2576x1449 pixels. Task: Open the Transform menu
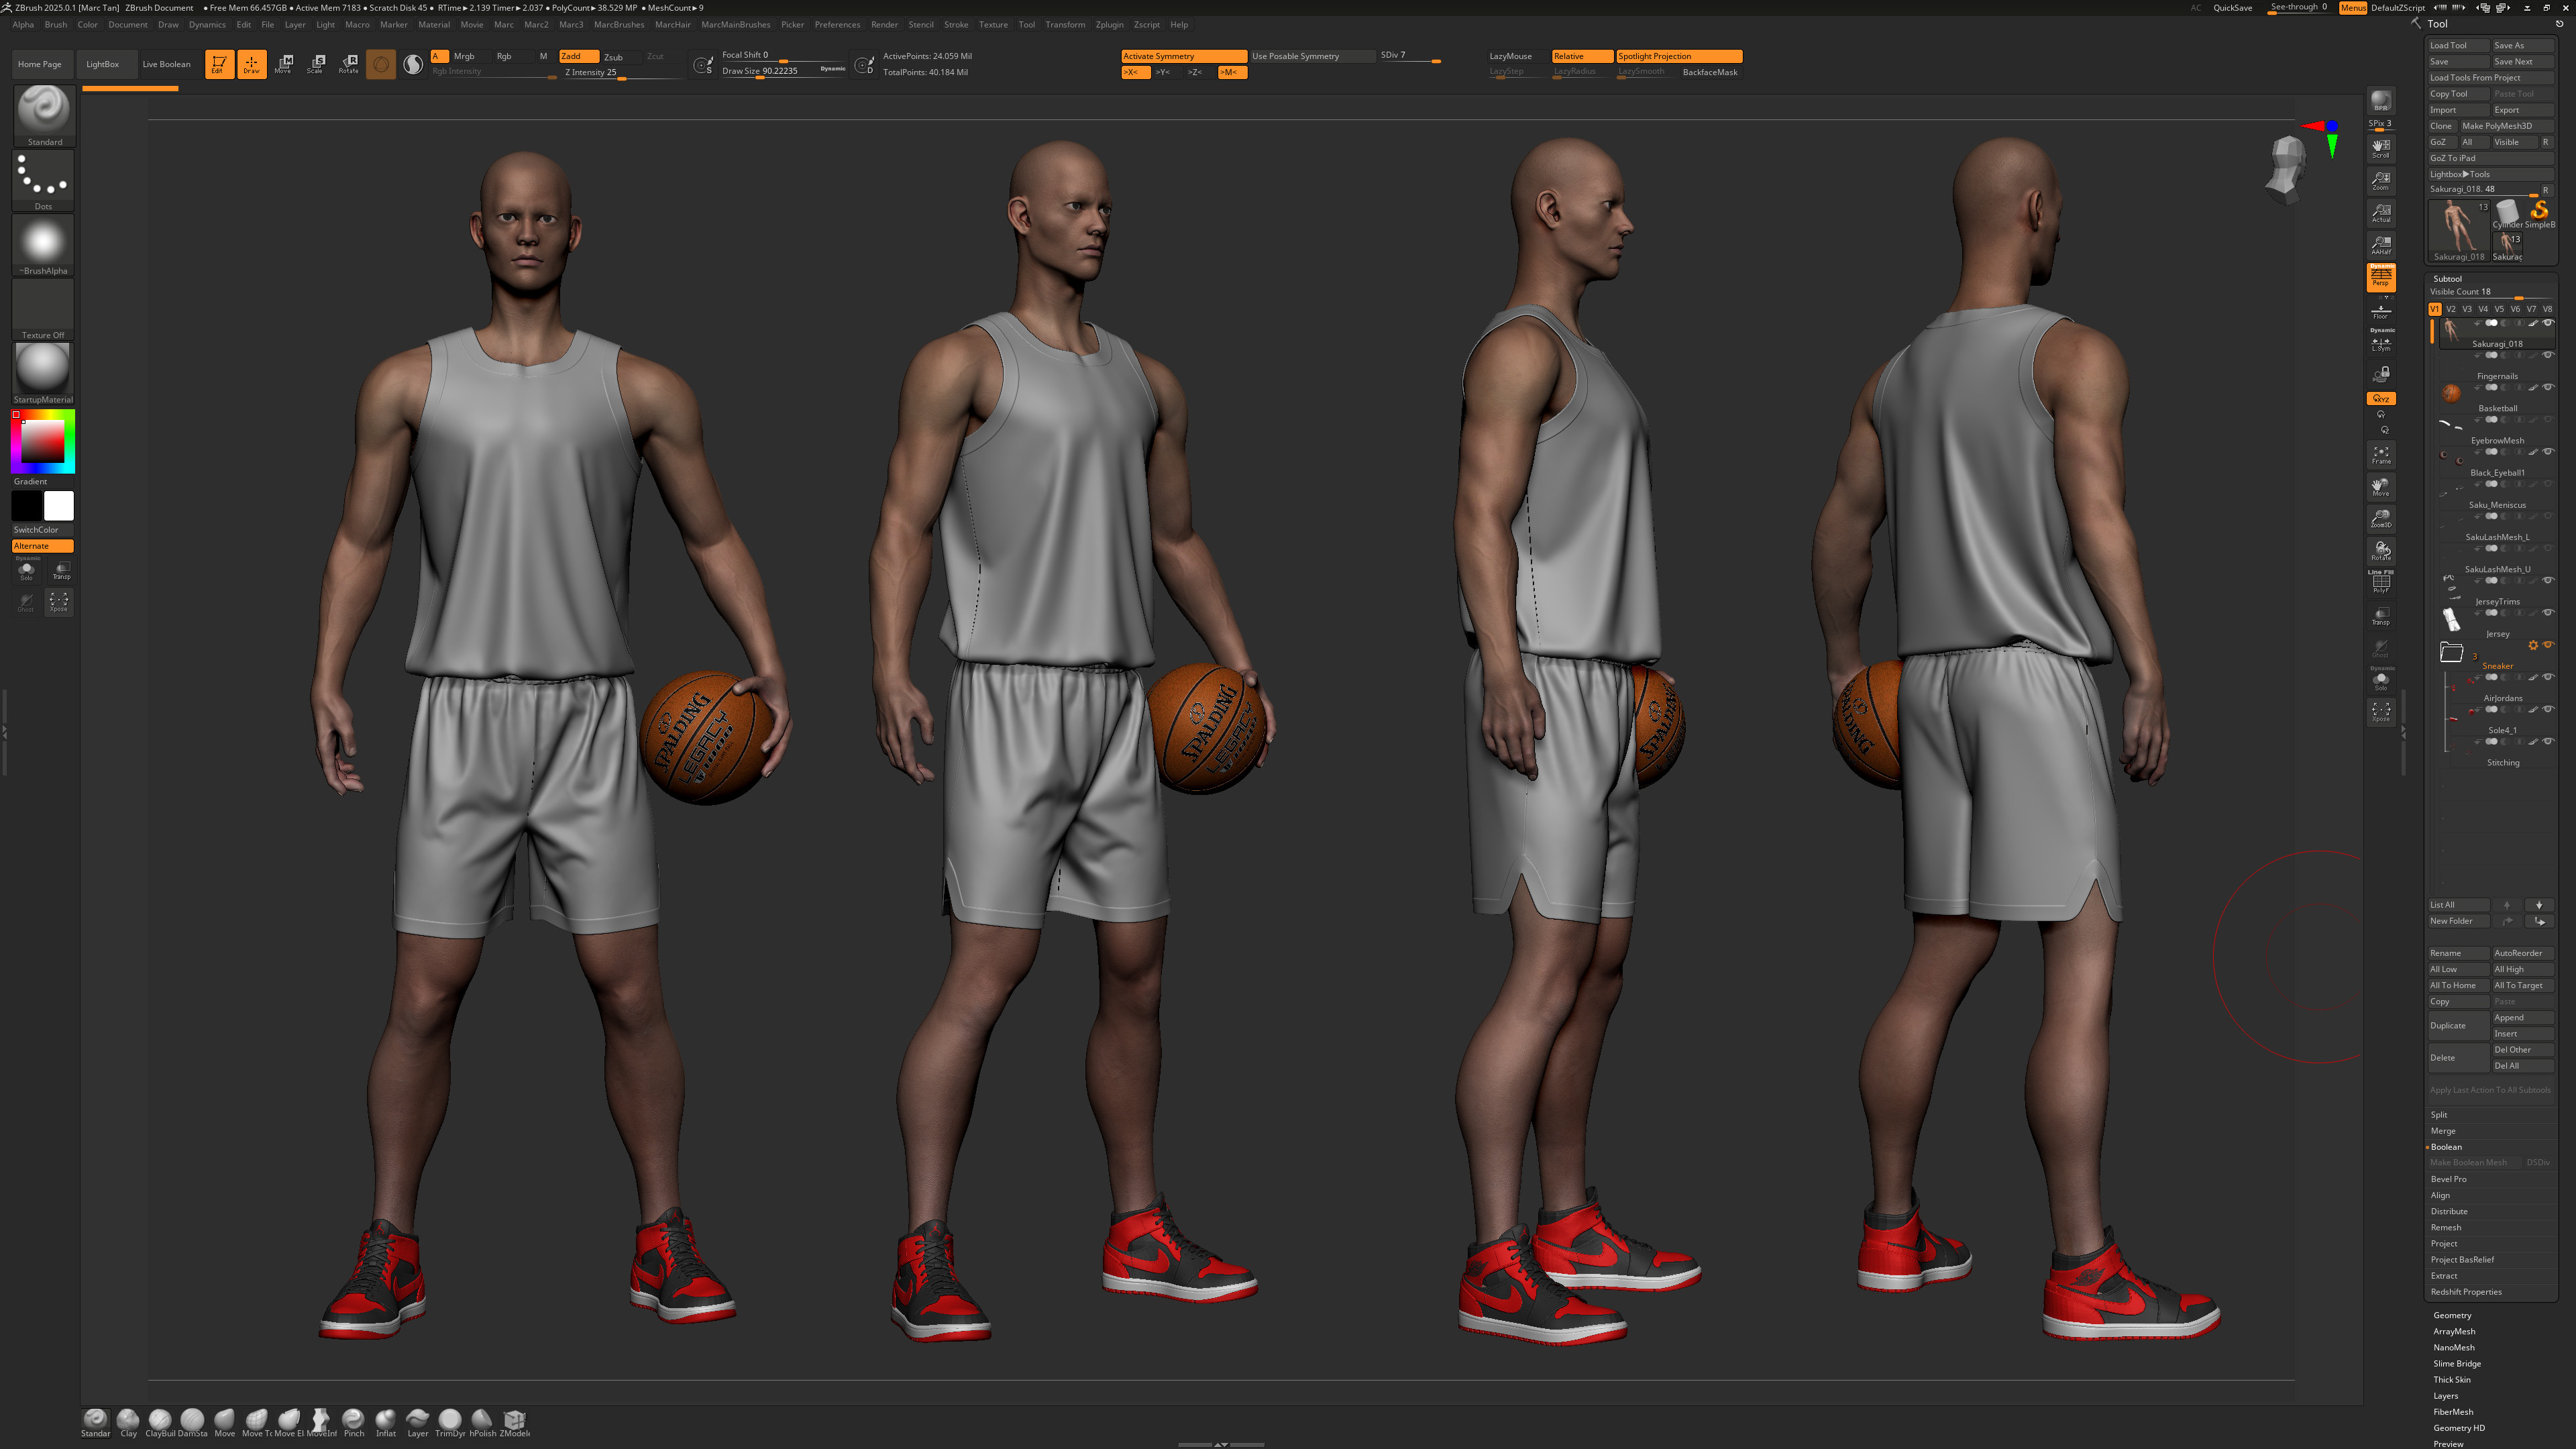point(1065,25)
